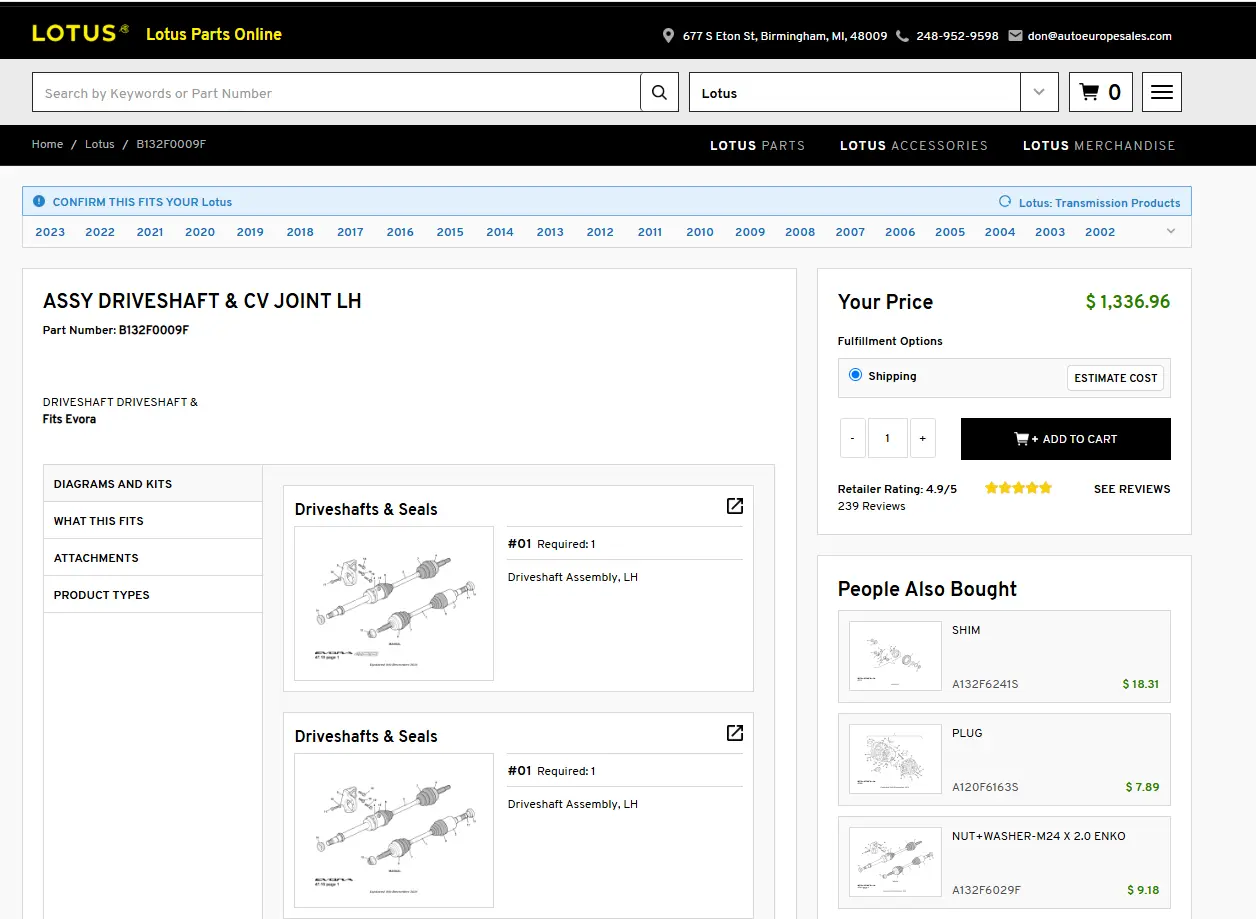Open second Driveshafts & Seals diagram thumbnail

(x=394, y=830)
